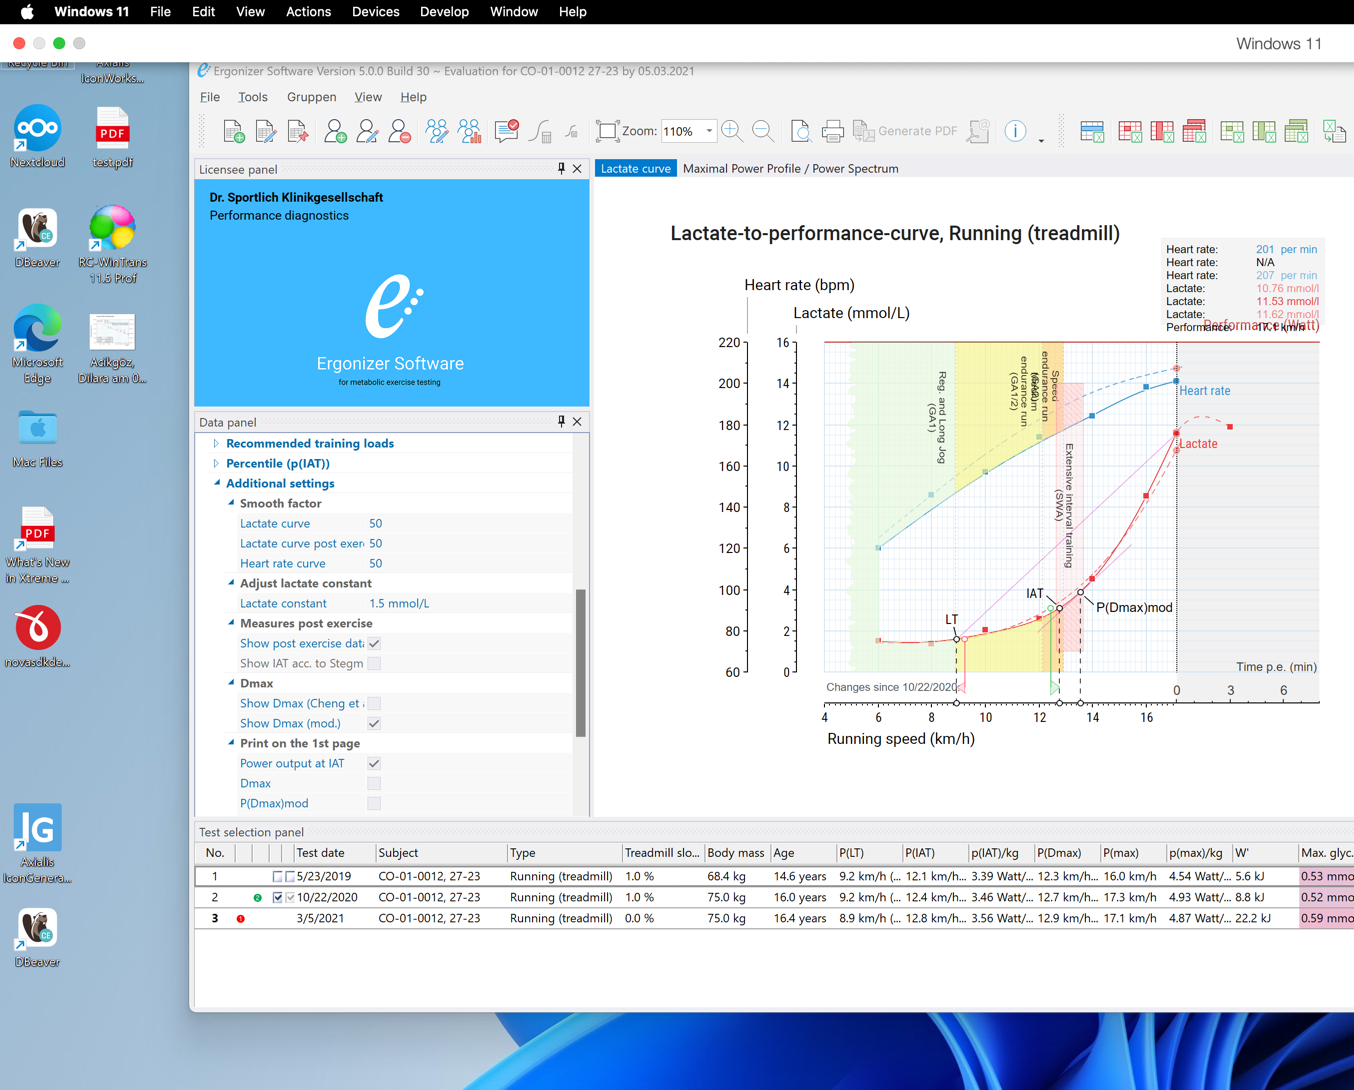Click the Data panel vertical scrollbar
The height and width of the screenshot is (1090, 1354).
pyautogui.click(x=580, y=663)
